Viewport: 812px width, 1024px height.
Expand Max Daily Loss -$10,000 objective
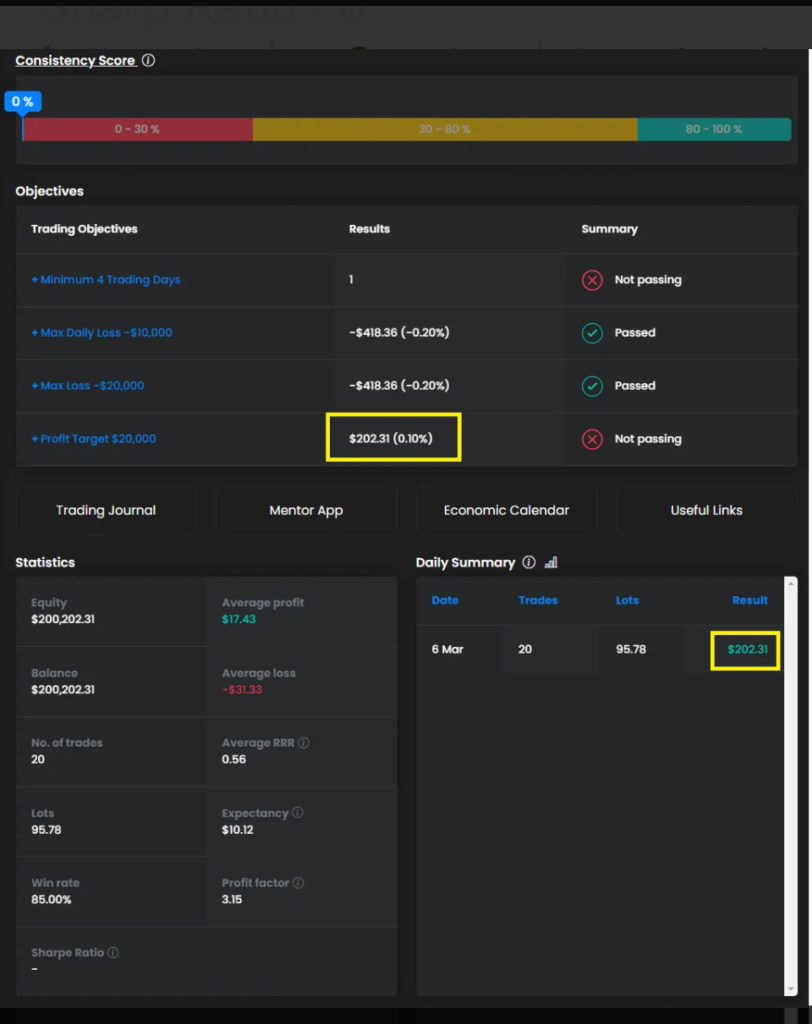pos(102,333)
